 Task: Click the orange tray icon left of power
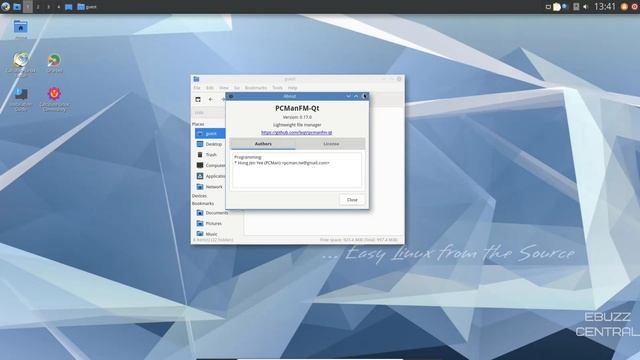(624, 7)
